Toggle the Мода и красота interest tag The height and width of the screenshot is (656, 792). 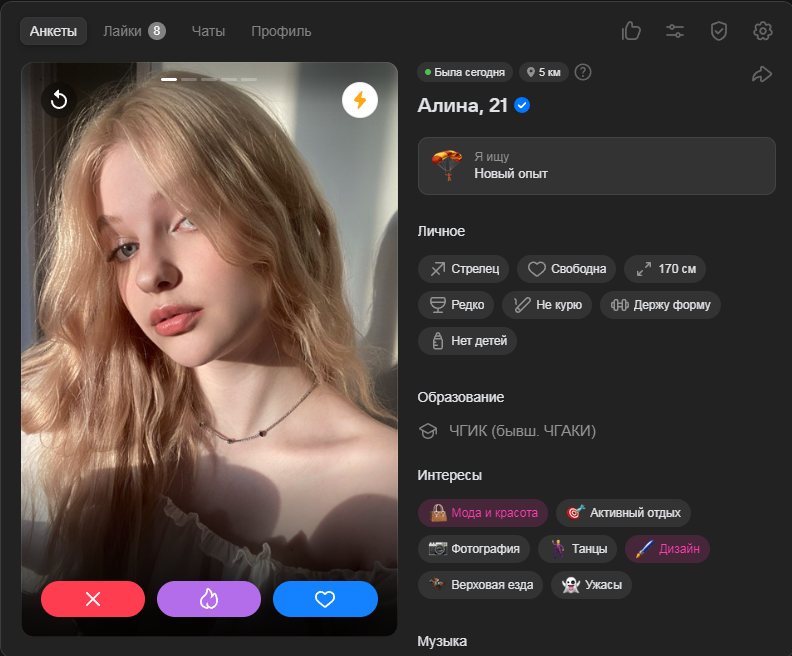pyautogui.click(x=483, y=513)
